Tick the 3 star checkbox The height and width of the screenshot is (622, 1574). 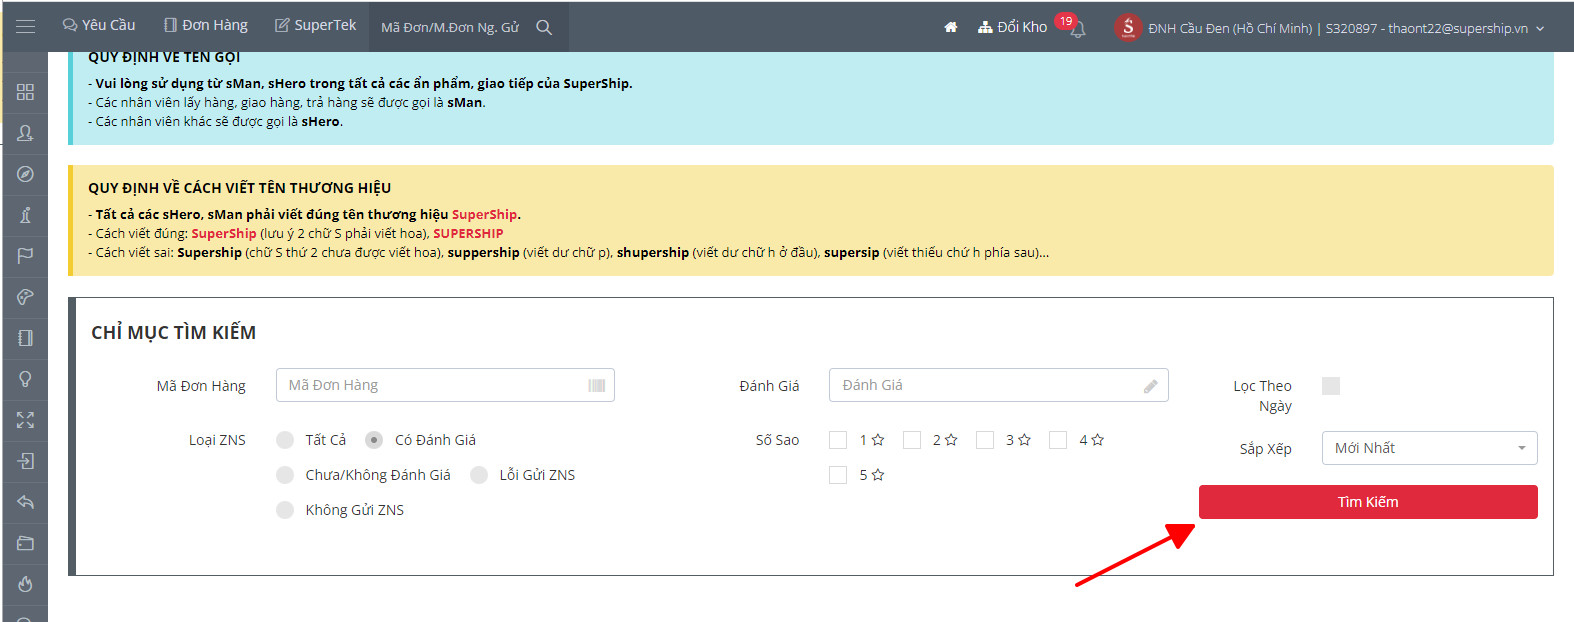coord(985,440)
